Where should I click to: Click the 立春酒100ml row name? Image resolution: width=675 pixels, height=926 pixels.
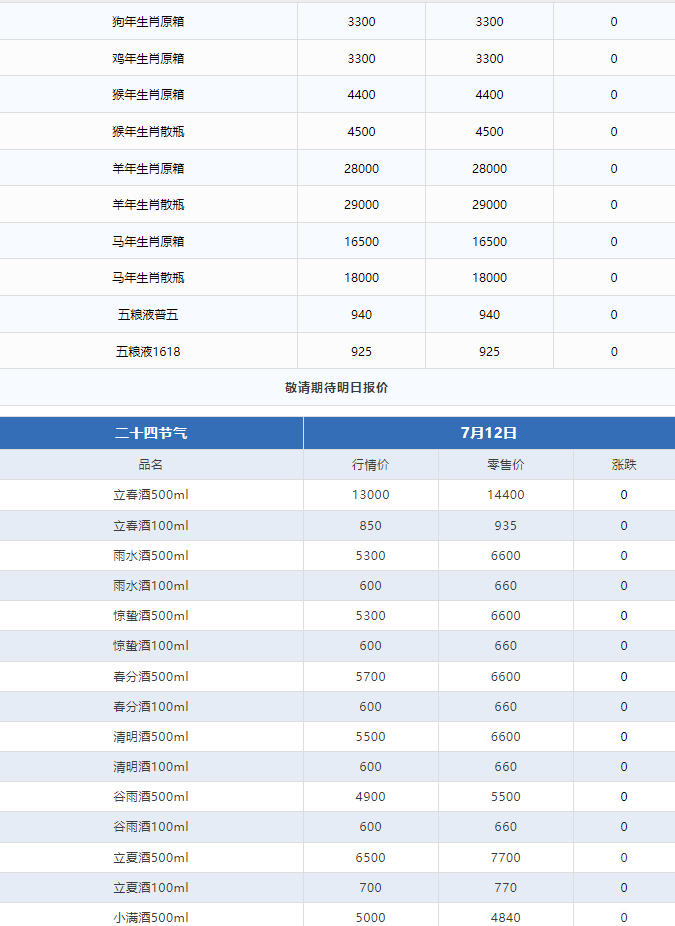point(151,526)
